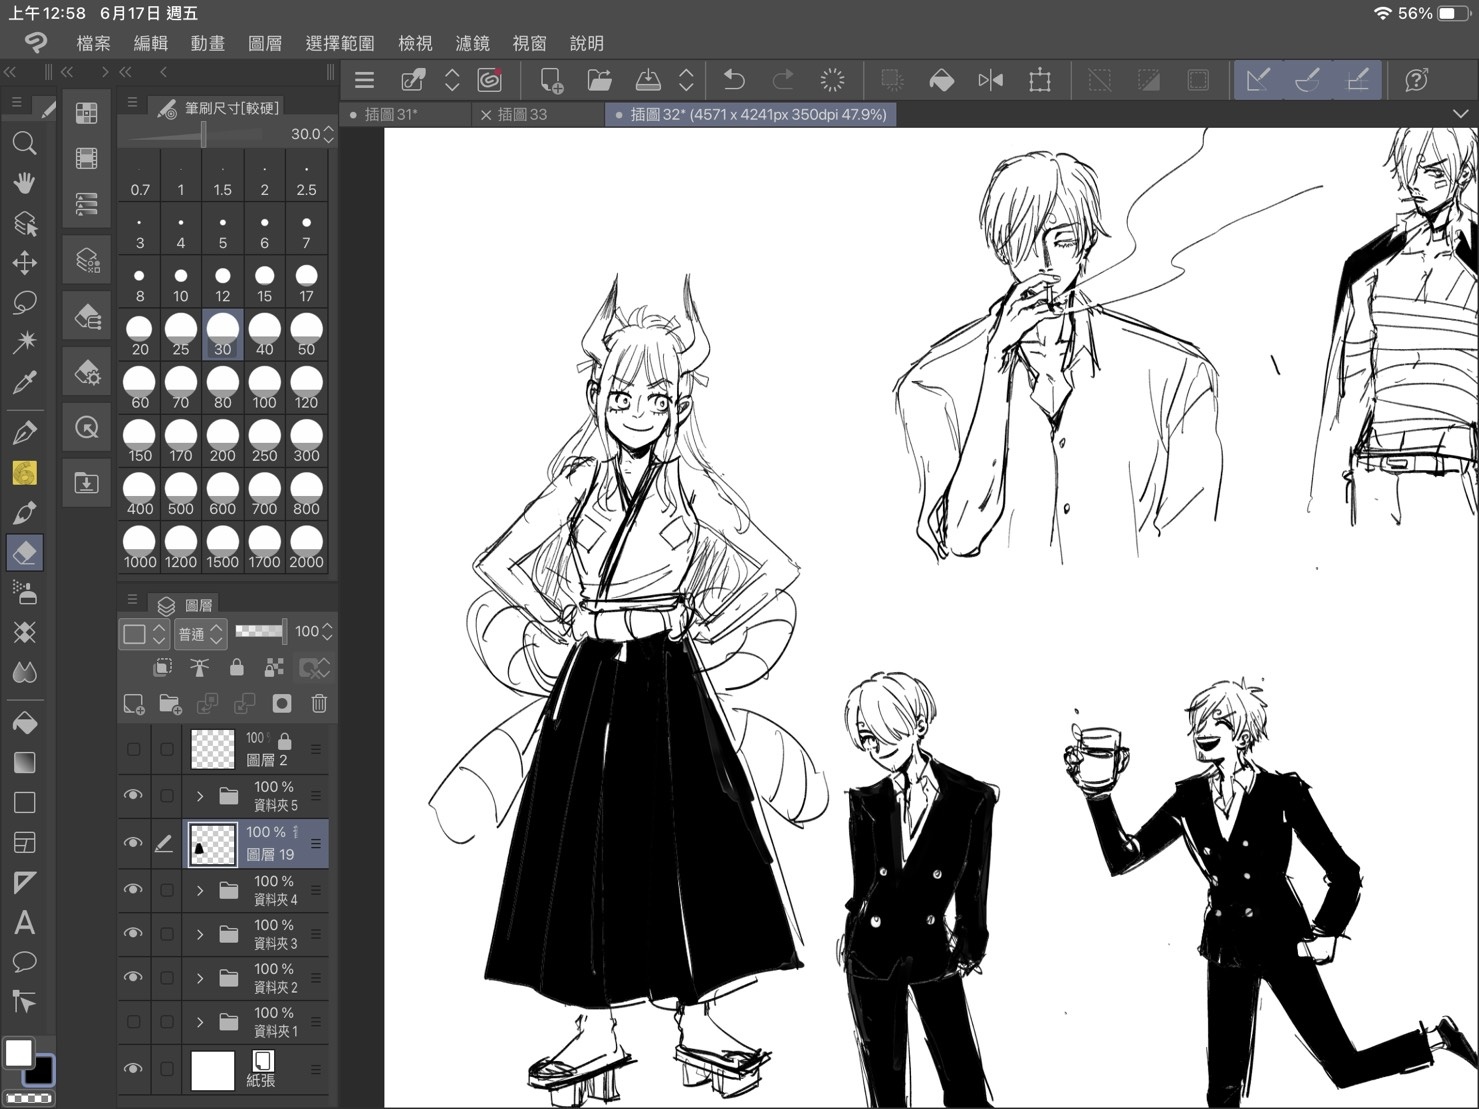Create new raster layer icon
This screenshot has height=1109, width=1479.
pos(133,704)
